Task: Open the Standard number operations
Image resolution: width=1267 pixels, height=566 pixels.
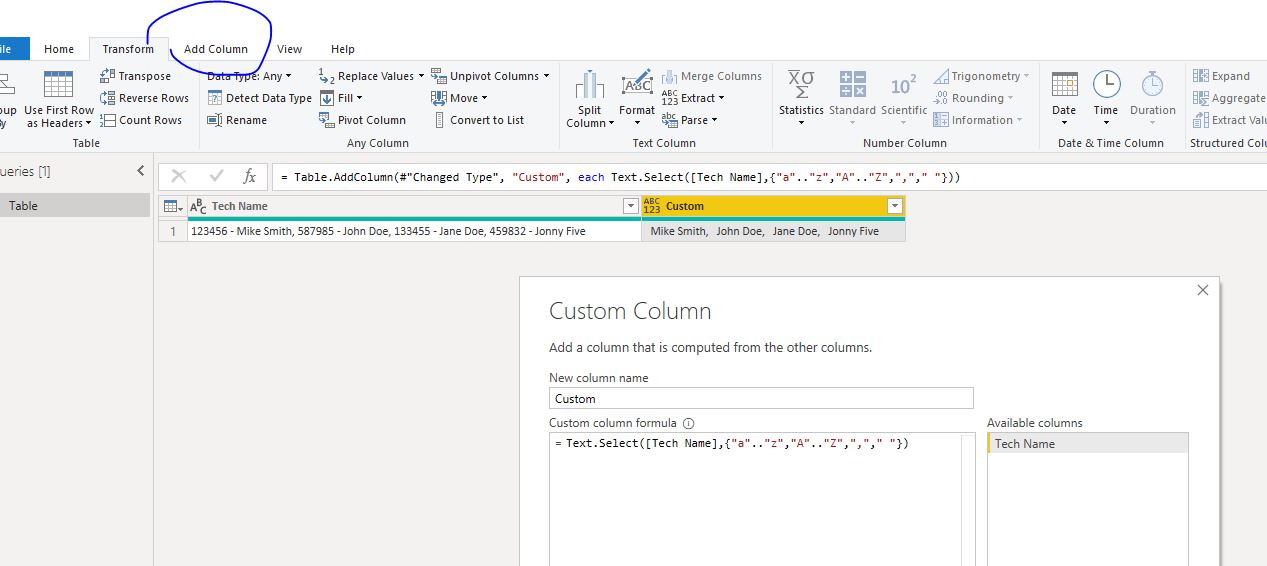Action: pyautogui.click(x=852, y=100)
